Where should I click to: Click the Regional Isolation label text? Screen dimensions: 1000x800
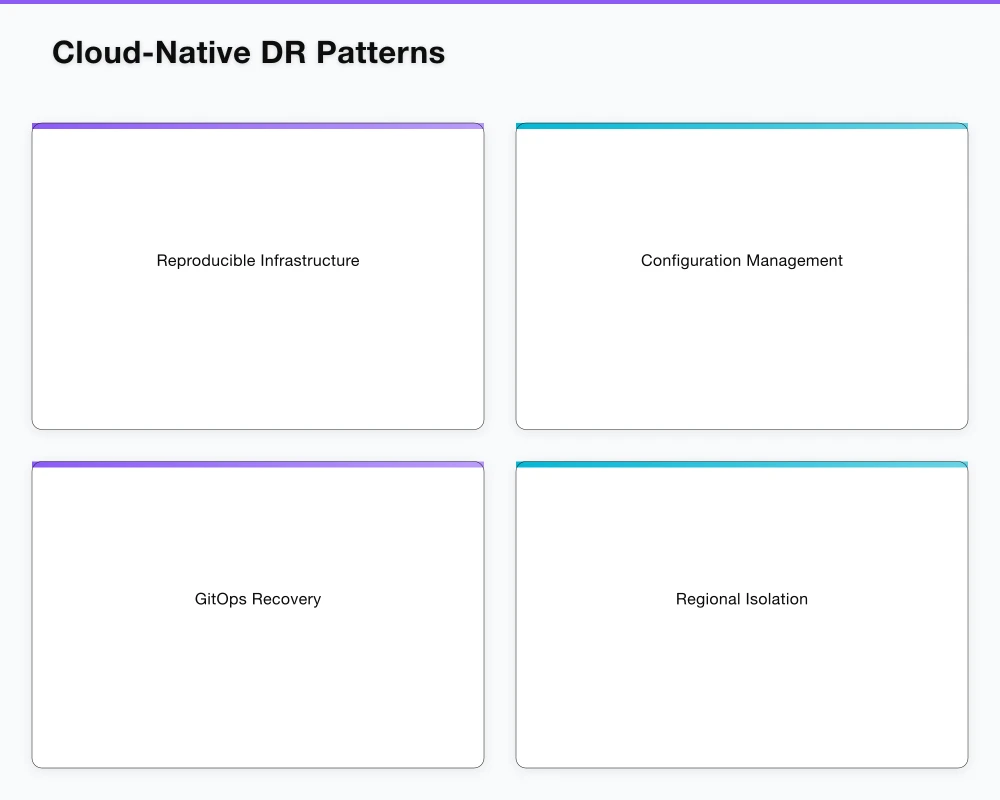coord(741,599)
